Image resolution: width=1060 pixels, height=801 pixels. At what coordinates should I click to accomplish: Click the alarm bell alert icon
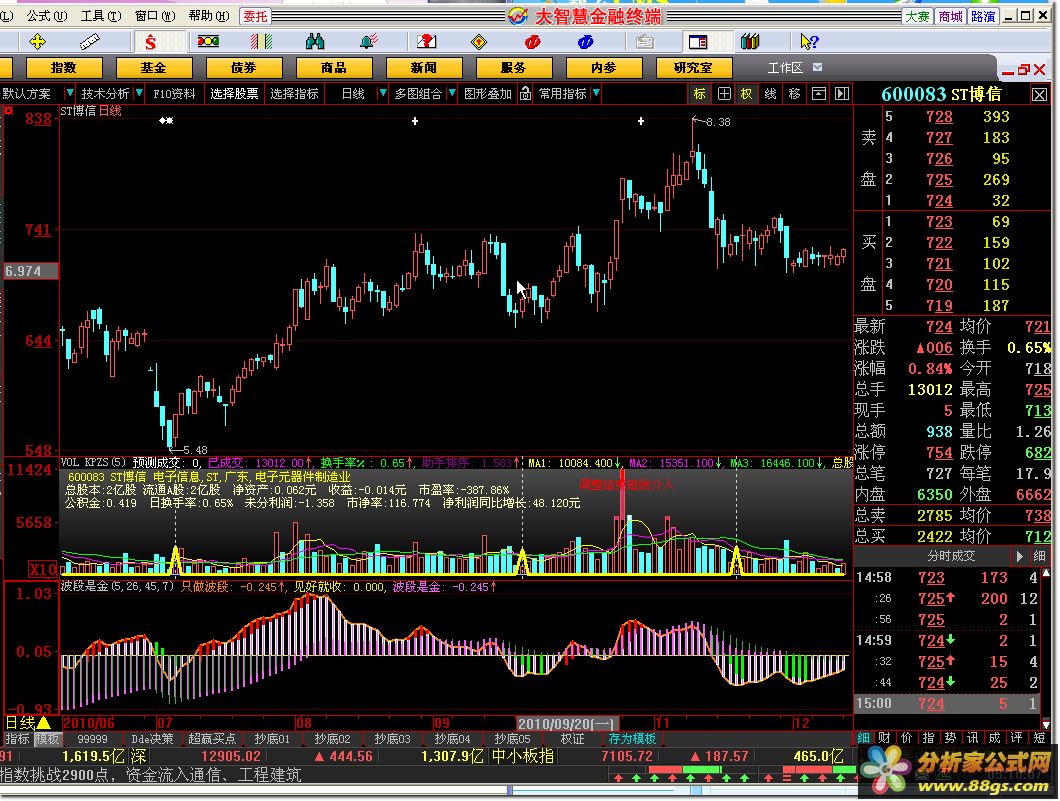[368, 42]
